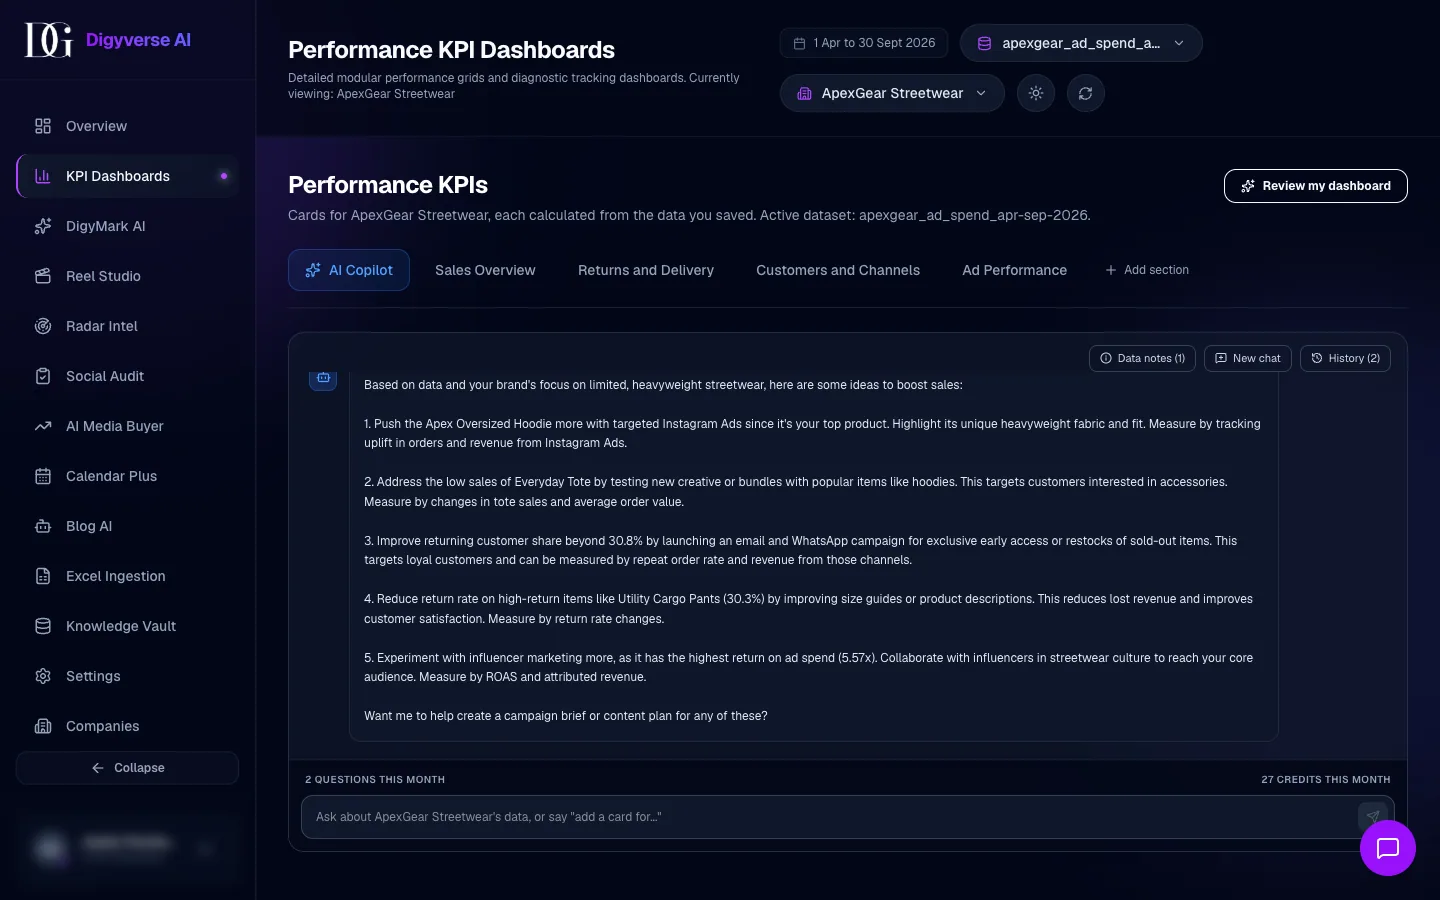
Task: Navigate to Blog AI
Action: [127, 526]
